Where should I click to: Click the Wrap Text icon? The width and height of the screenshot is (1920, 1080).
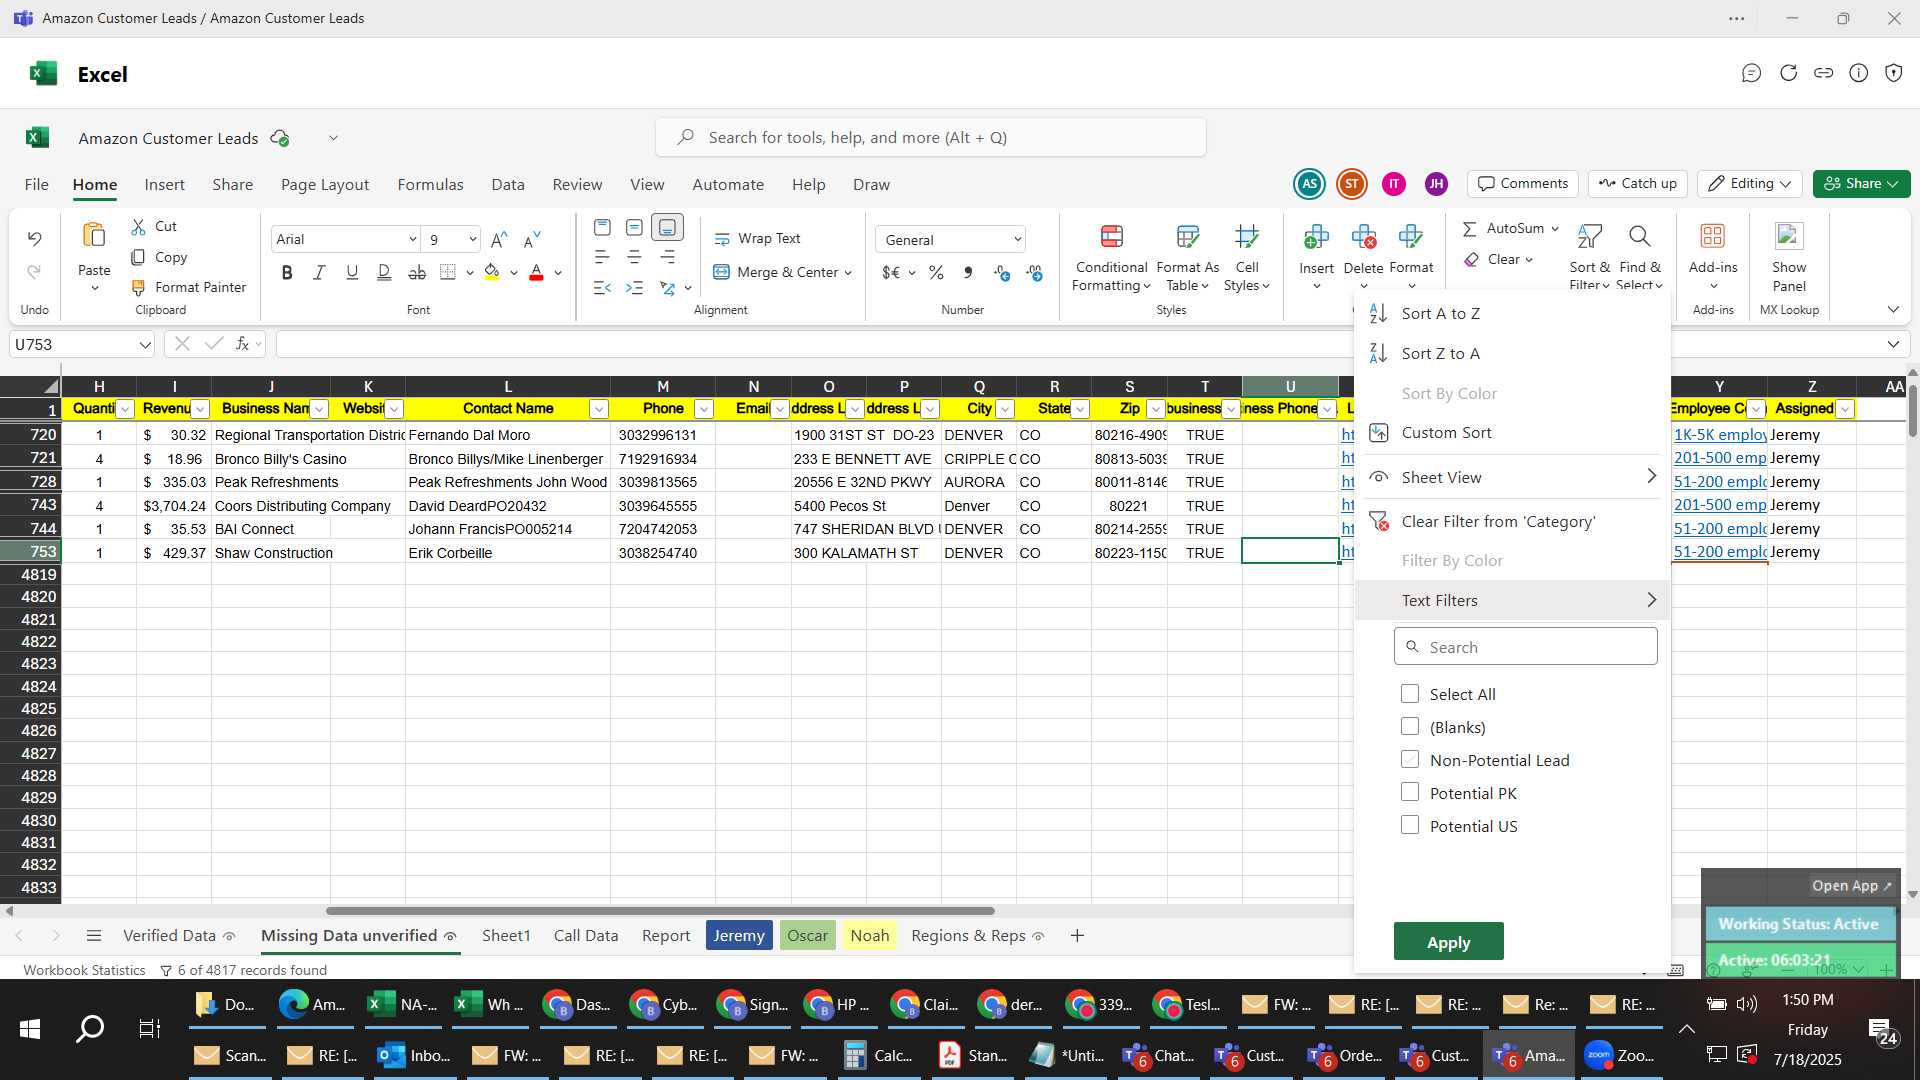tap(722, 239)
